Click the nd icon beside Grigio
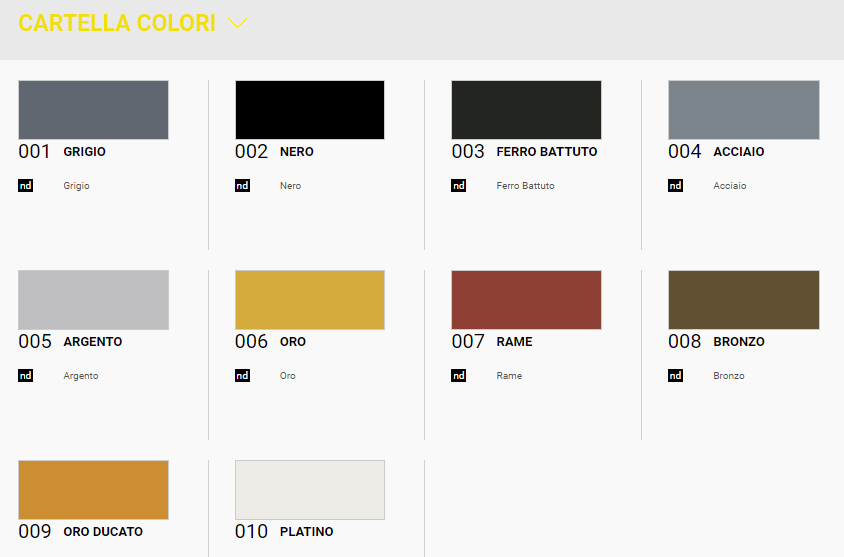 (x=26, y=186)
